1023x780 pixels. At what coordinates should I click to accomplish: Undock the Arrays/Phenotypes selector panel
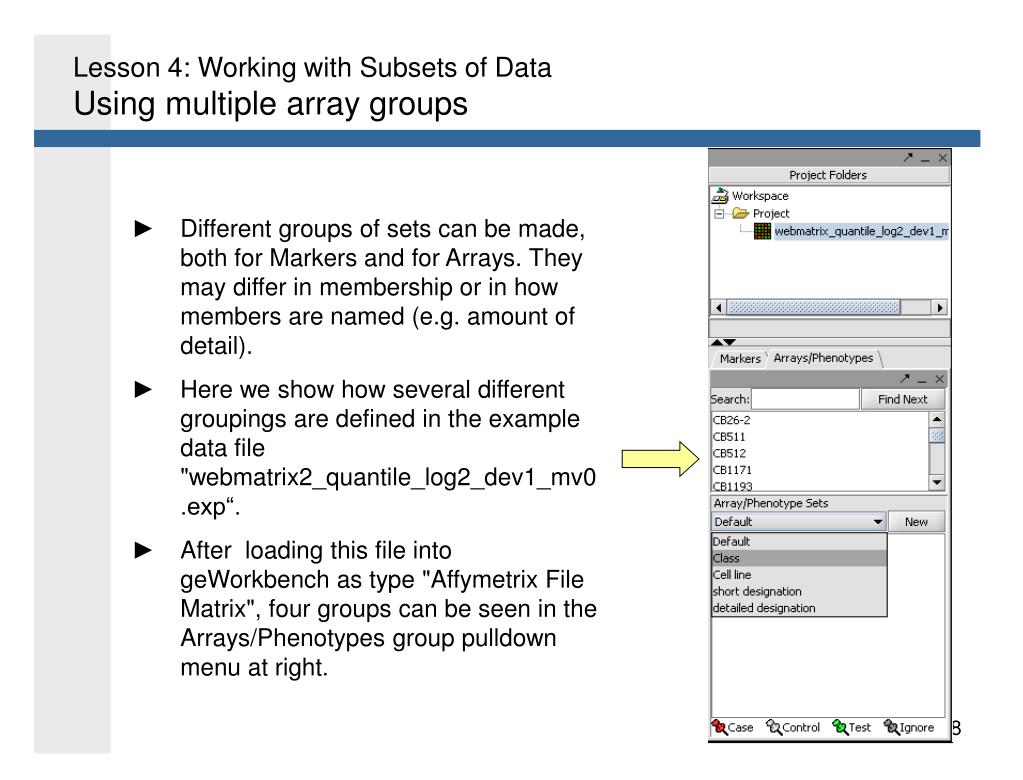(904, 378)
